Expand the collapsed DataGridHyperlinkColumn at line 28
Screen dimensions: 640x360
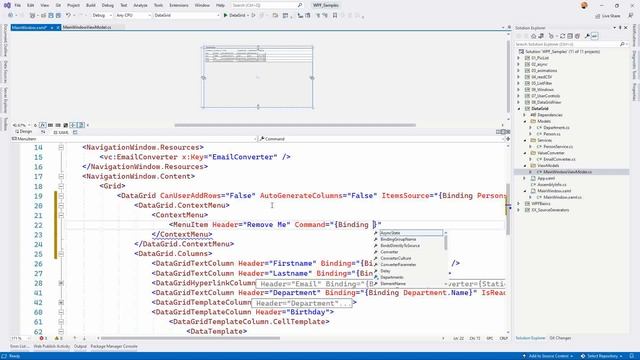(x=61, y=283)
